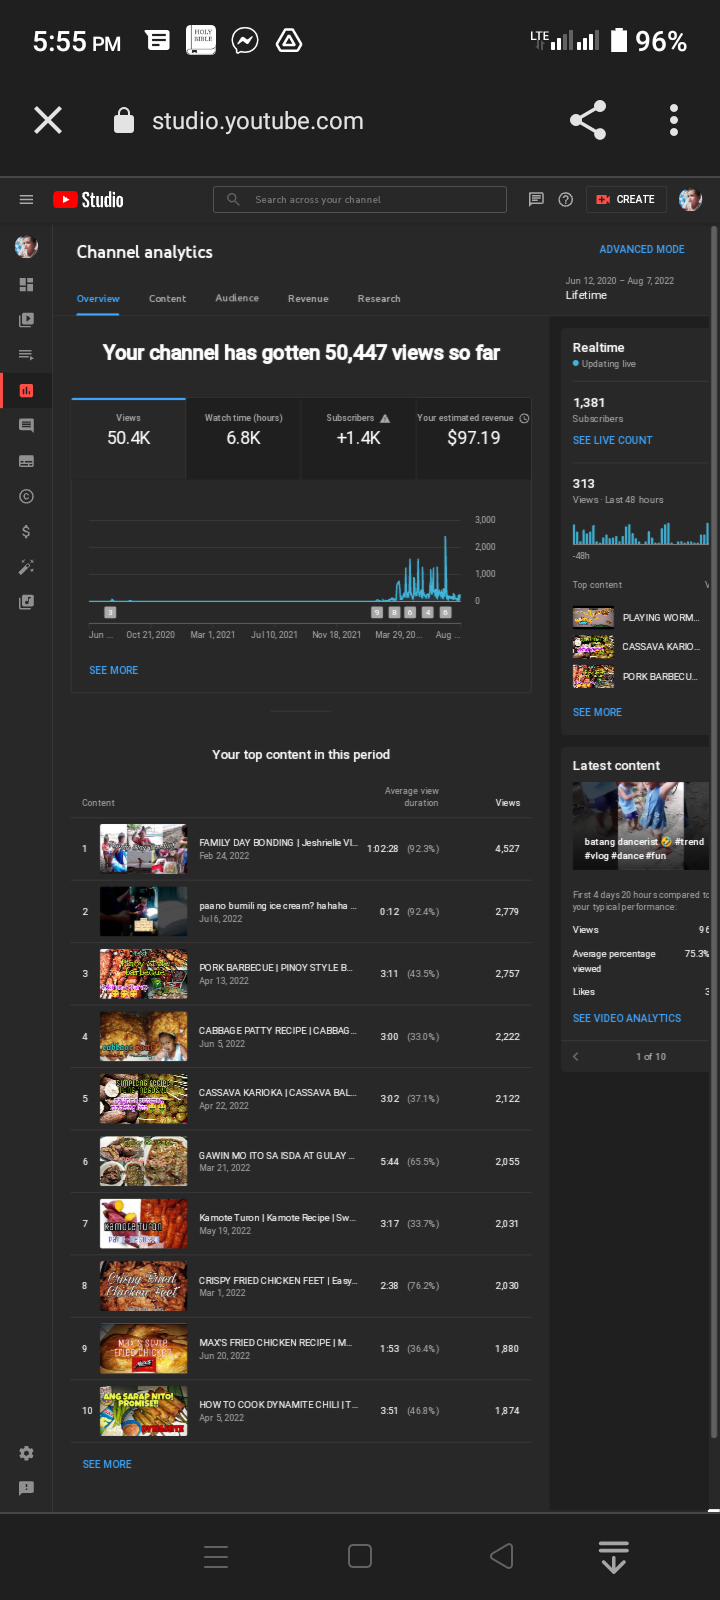Select Analytics icon in sidebar

point(26,390)
